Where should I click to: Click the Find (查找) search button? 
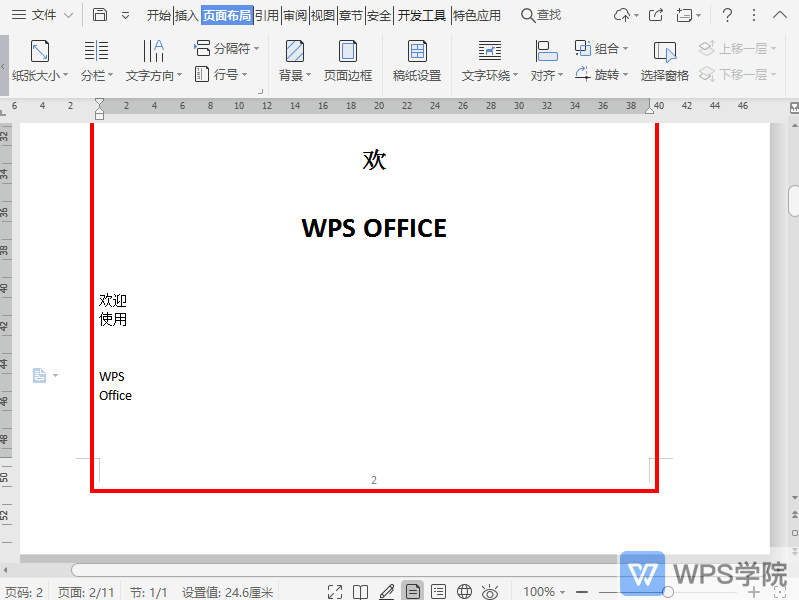tap(541, 15)
